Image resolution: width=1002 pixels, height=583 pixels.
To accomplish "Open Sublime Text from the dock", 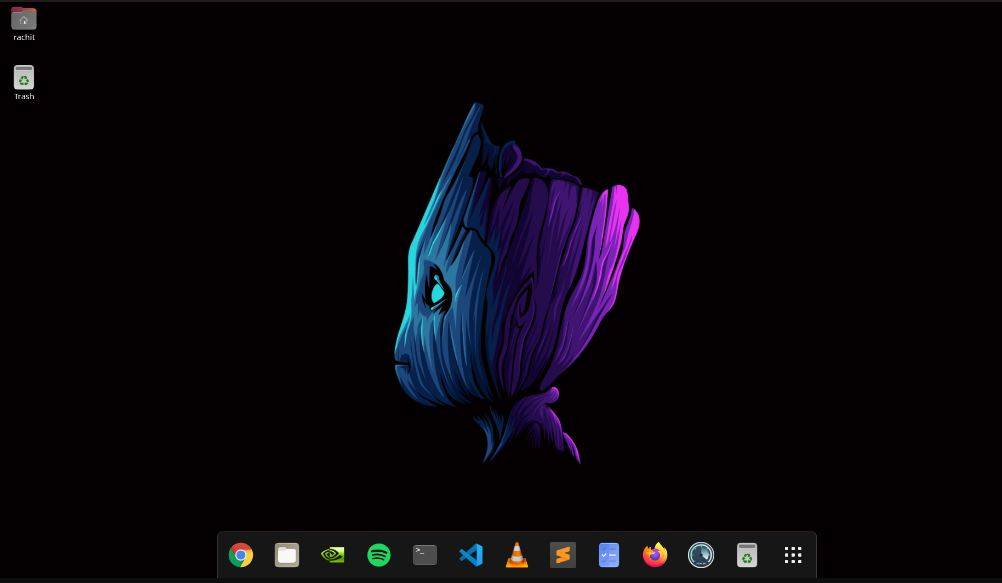I will click(x=563, y=555).
